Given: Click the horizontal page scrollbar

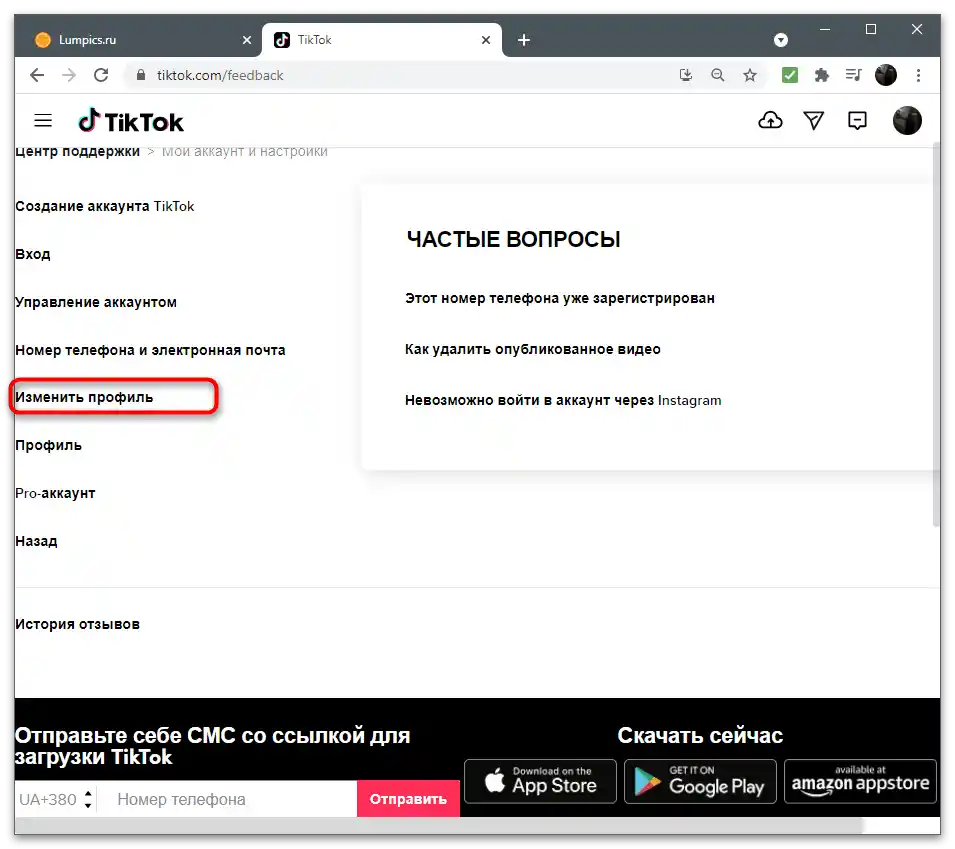Looking at the screenshot, I should (439, 826).
